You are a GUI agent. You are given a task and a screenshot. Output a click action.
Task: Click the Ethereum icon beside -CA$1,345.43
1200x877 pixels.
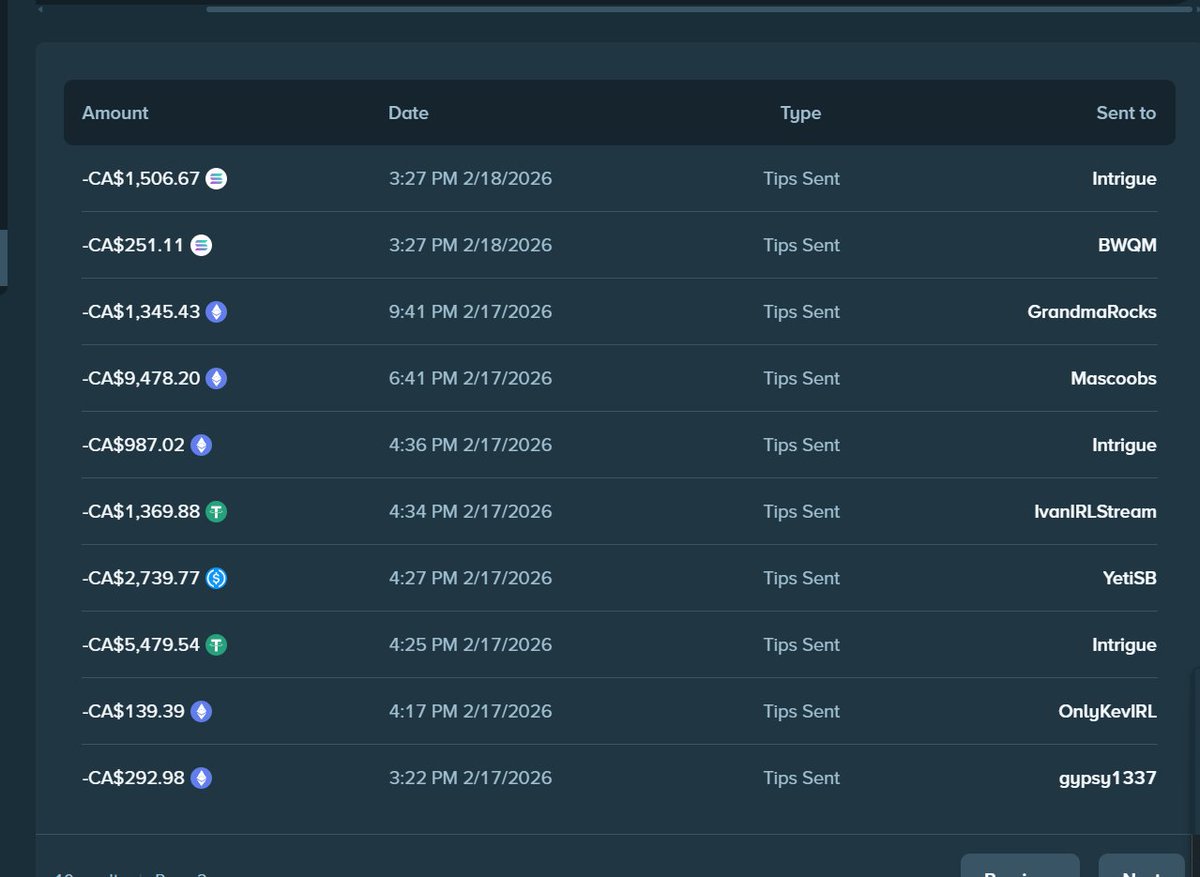point(216,311)
